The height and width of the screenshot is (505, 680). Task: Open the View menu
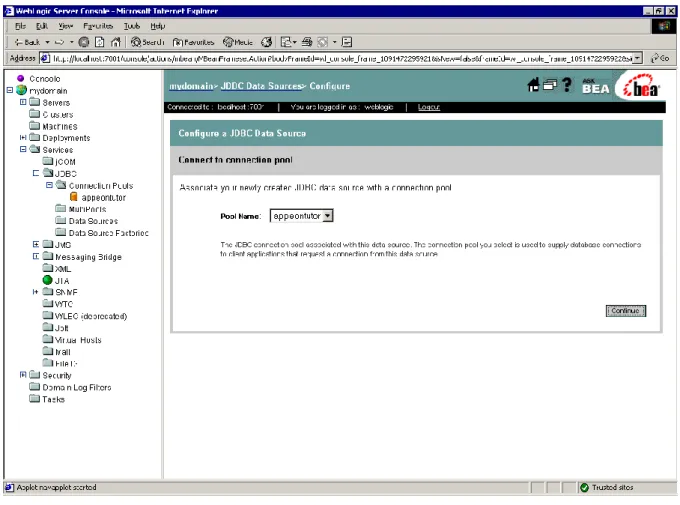tap(65, 26)
